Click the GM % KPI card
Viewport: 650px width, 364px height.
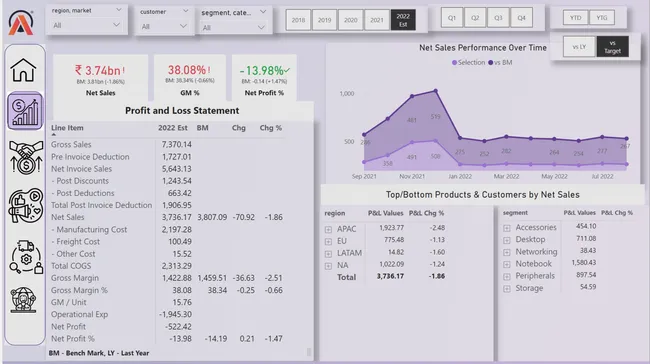[x=190, y=78]
